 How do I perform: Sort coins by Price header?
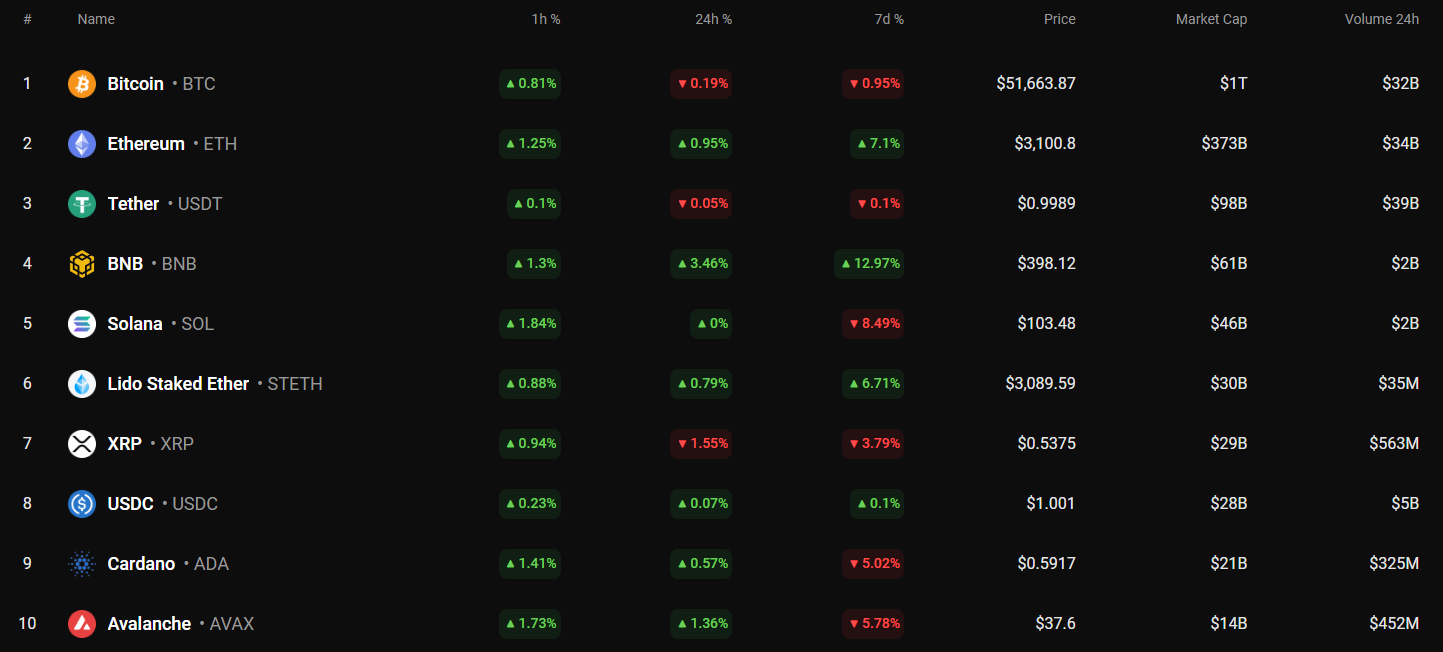tap(1059, 19)
